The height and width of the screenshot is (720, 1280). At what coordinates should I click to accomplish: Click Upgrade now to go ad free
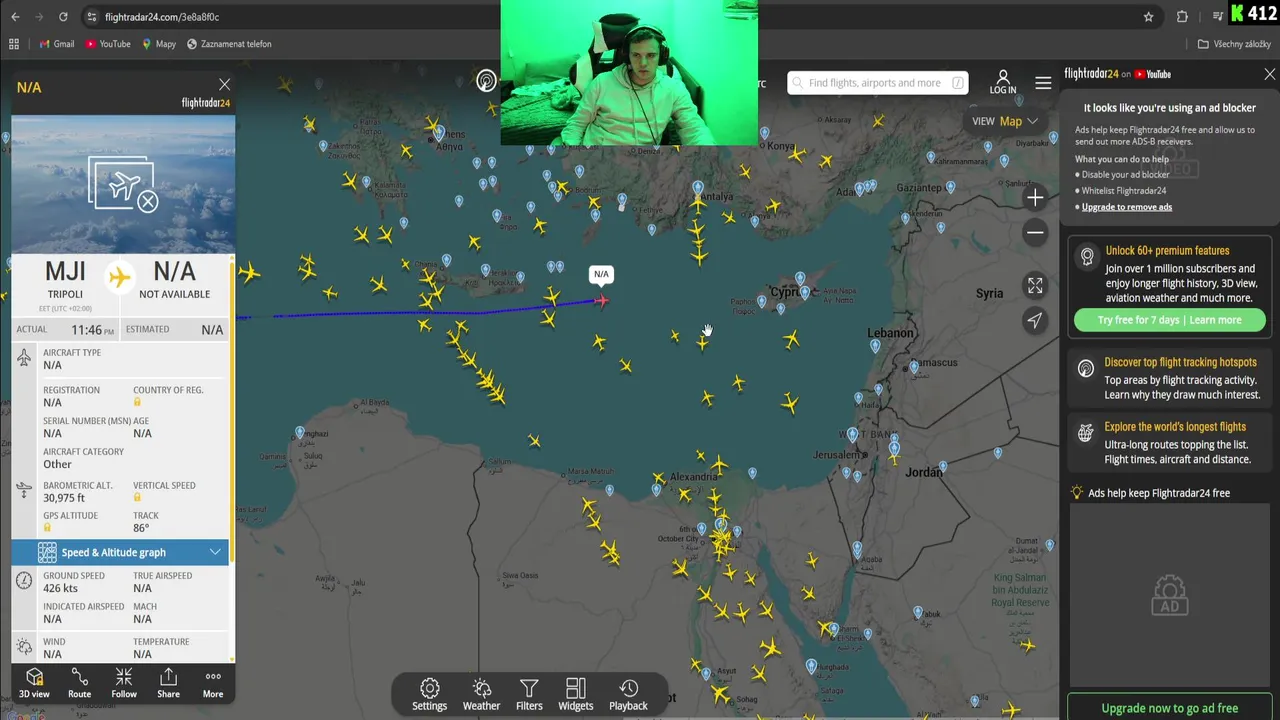tap(1170, 708)
